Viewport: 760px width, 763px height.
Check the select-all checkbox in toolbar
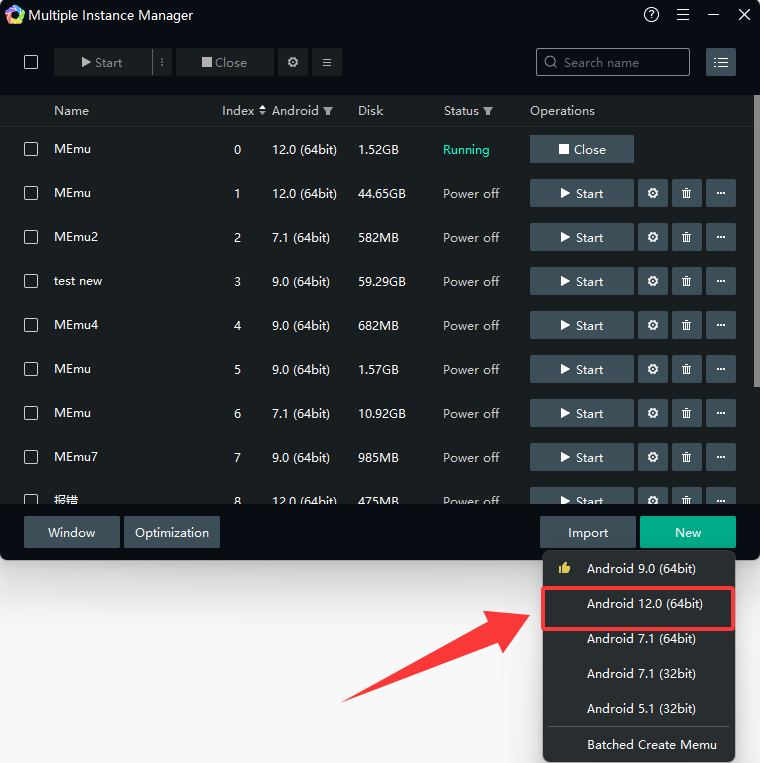(x=31, y=62)
